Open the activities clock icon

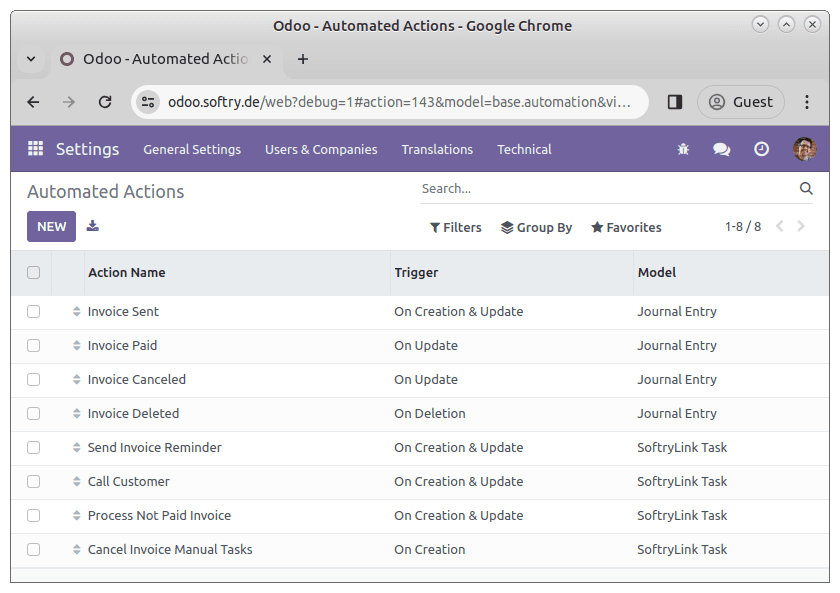point(761,149)
